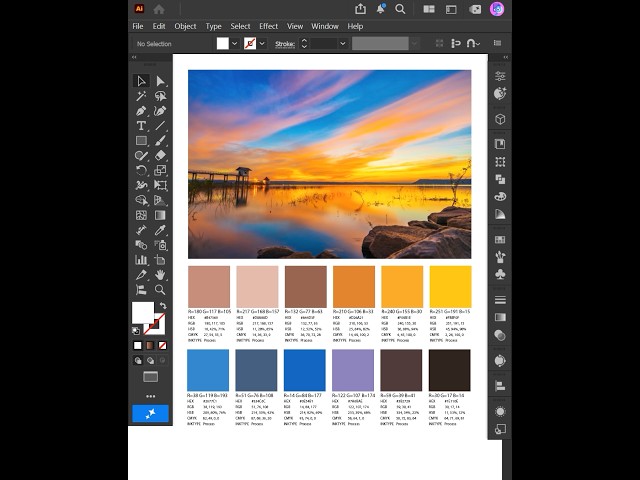Select the Free Transform tool
640x480 pixels.
160,185
